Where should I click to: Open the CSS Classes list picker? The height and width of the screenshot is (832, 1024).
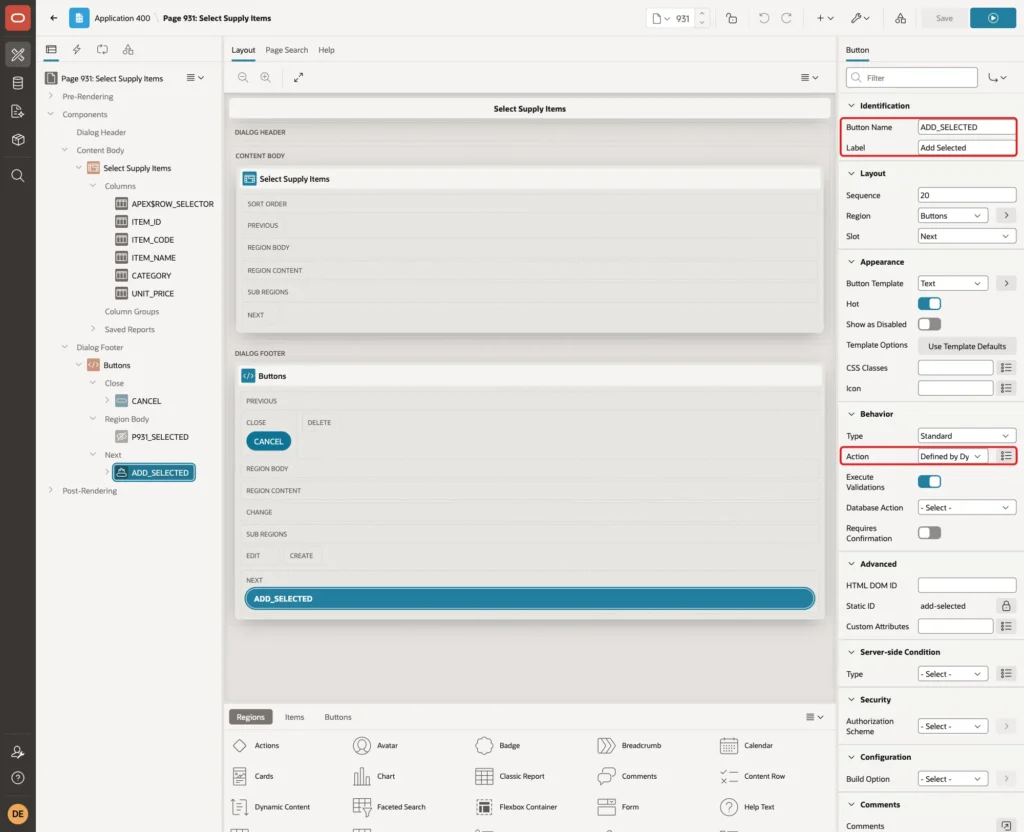tap(1006, 368)
